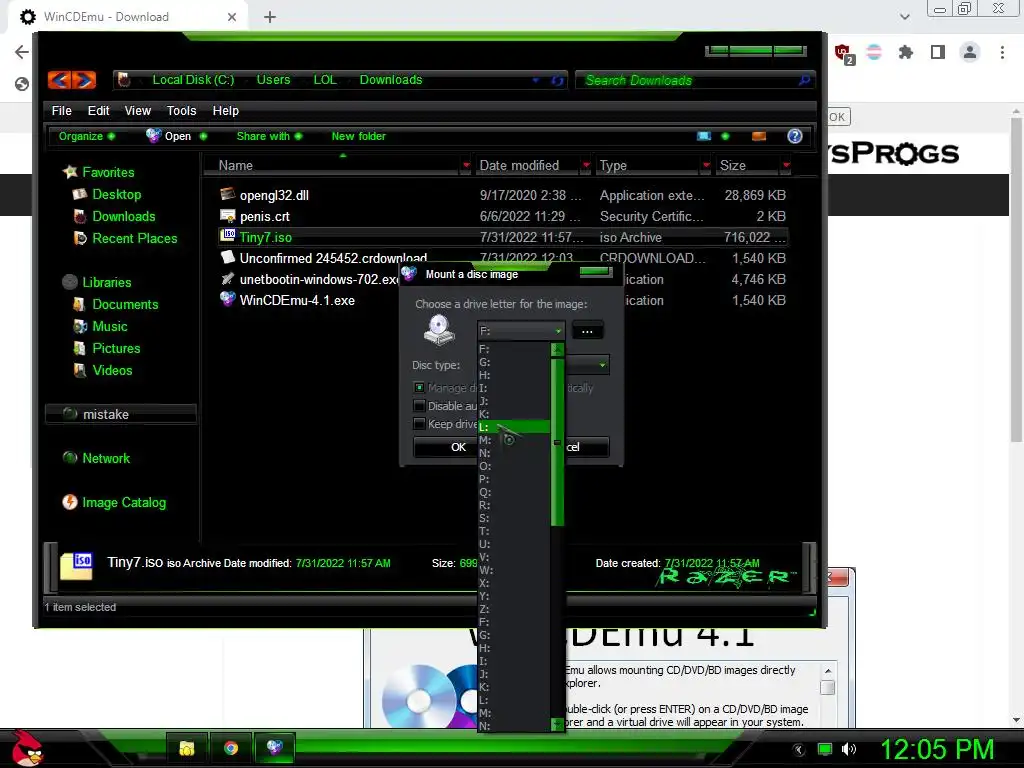Click the search magnifier icon
Viewport: 1024px width, 768px height.
[805, 80]
